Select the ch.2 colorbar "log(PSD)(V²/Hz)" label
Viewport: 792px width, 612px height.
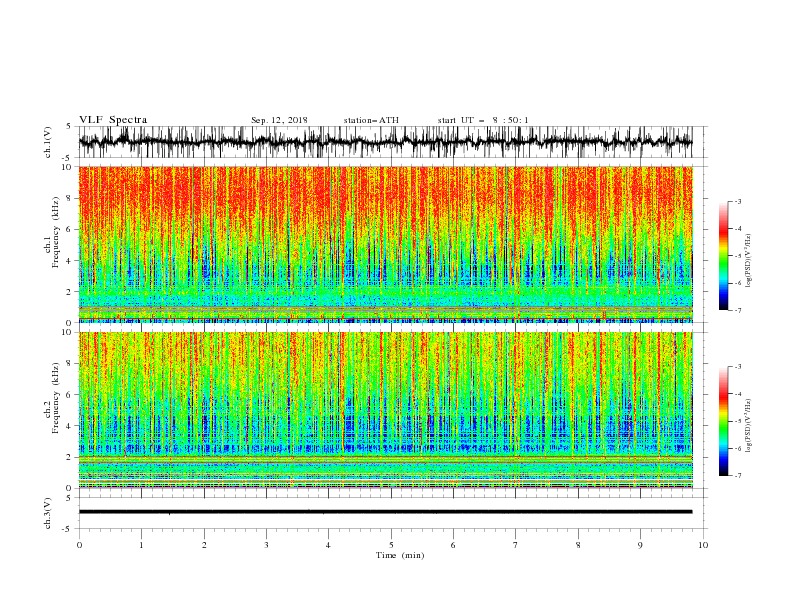pyautogui.click(x=749, y=425)
